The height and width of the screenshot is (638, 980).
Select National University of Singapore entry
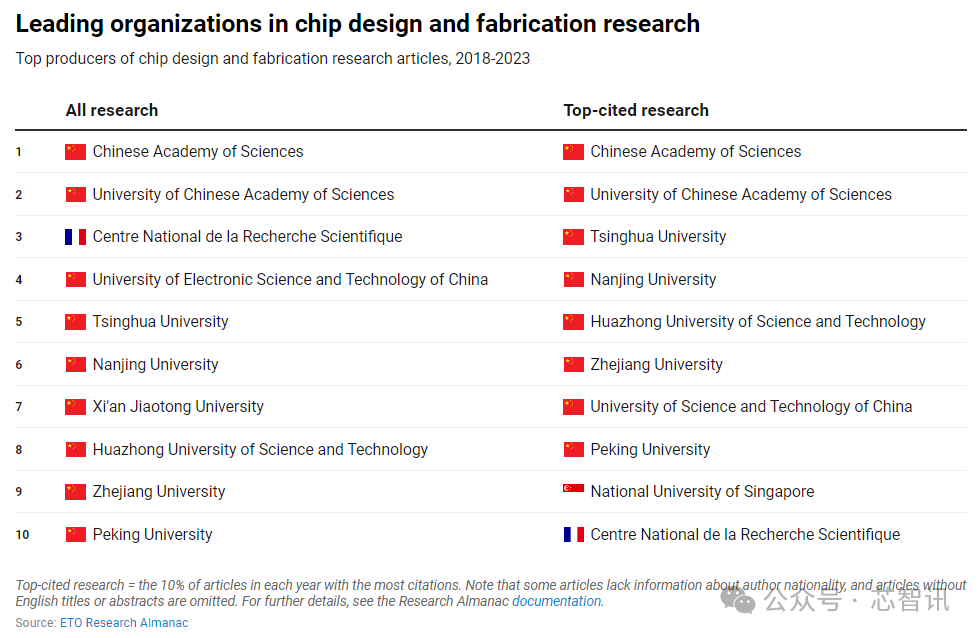pyautogui.click(x=702, y=492)
